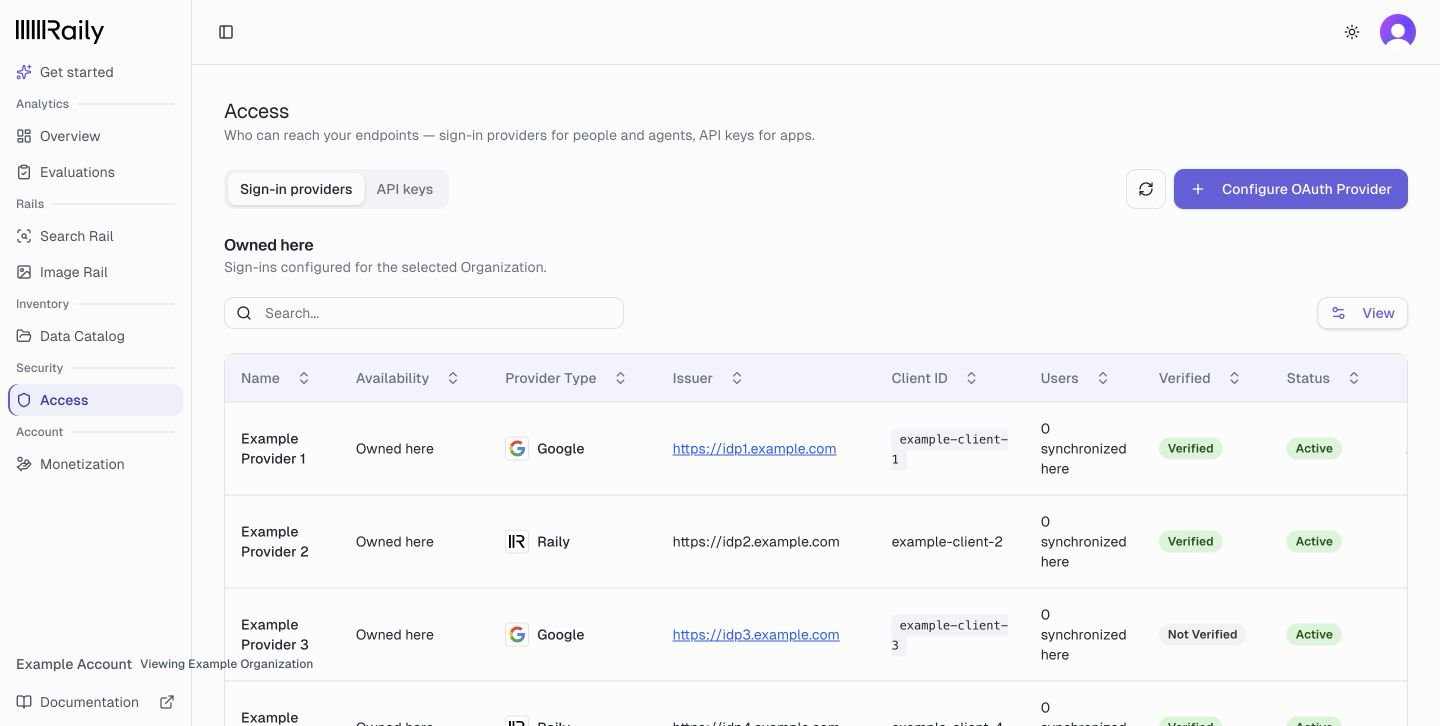Sort by Users column header
Image resolution: width=1440 pixels, height=726 pixels.
pos(1075,378)
